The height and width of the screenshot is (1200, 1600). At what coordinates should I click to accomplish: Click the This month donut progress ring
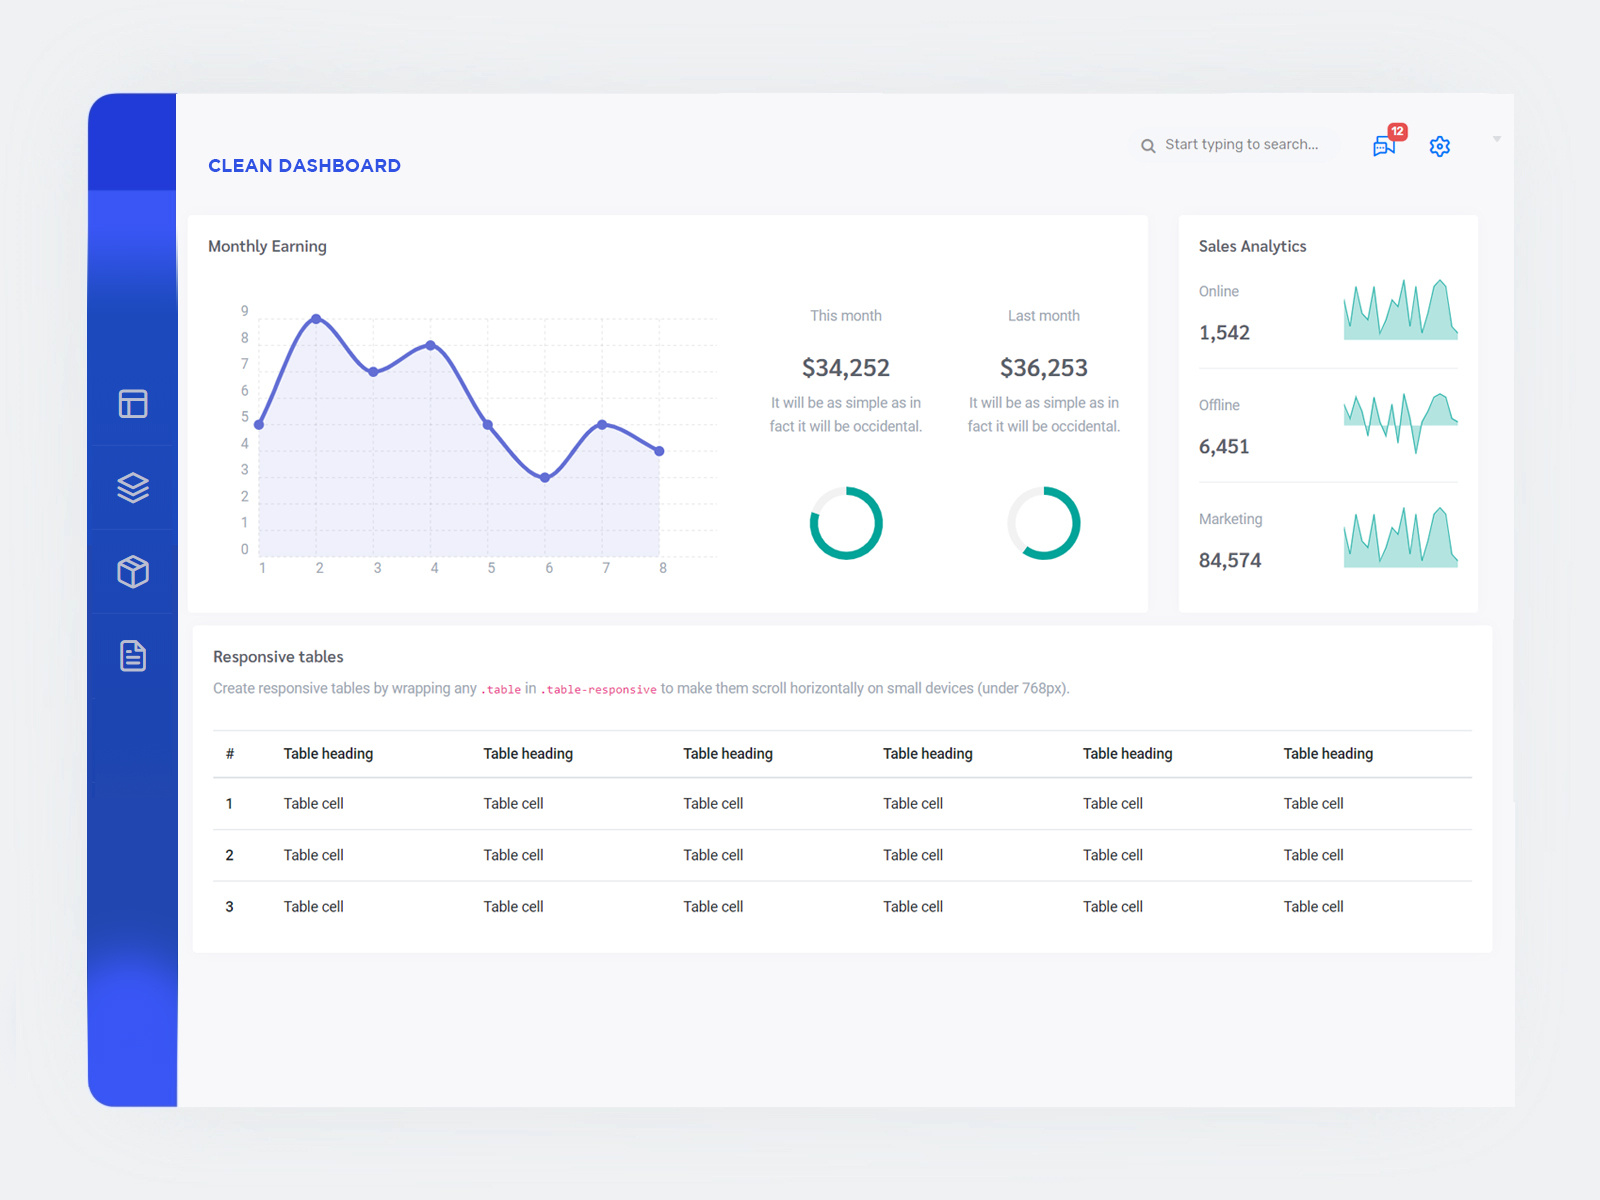click(x=846, y=522)
